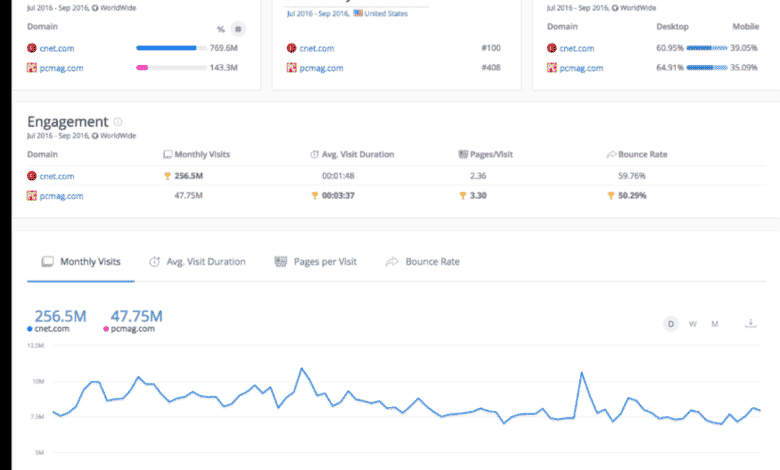The image size is (780, 470).
Task: Click pcmag.com link ranked #408
Action: [321, 68]
